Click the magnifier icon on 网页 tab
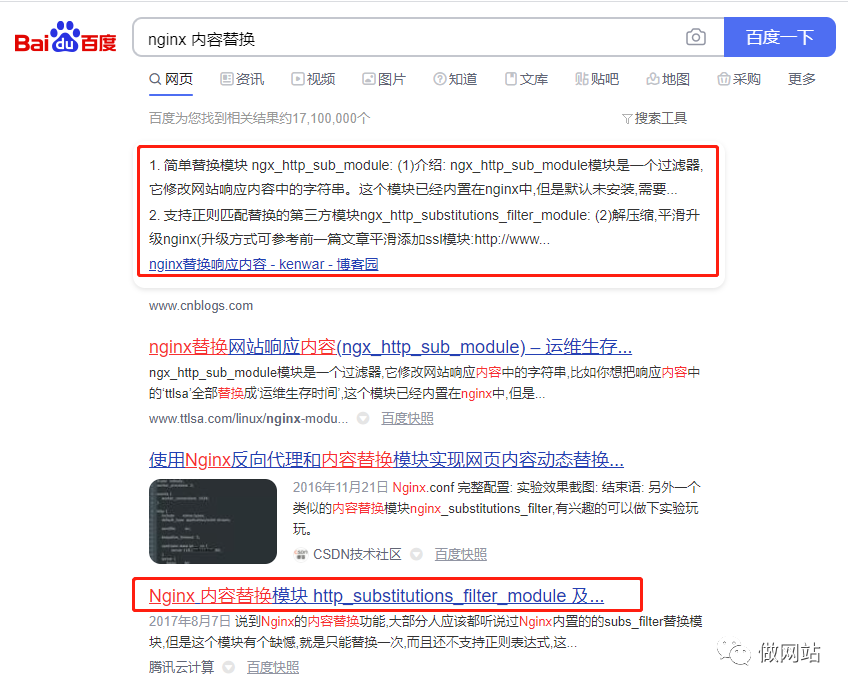The width and height of the screenshot is (848, 690). (x=155, y=79)
